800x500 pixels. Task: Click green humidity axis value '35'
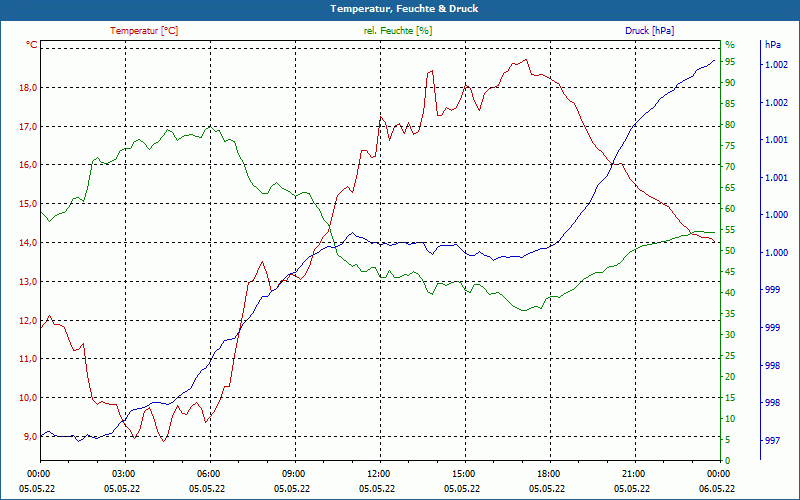tap(730, 314)
